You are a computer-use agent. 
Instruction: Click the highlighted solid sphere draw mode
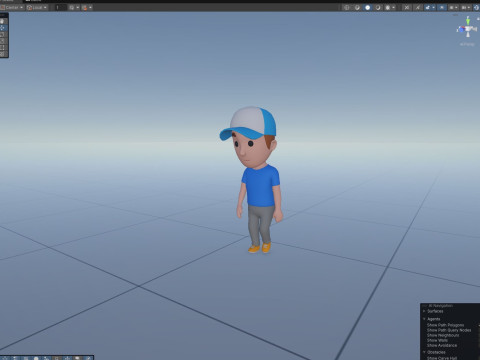tap(367, 7)
